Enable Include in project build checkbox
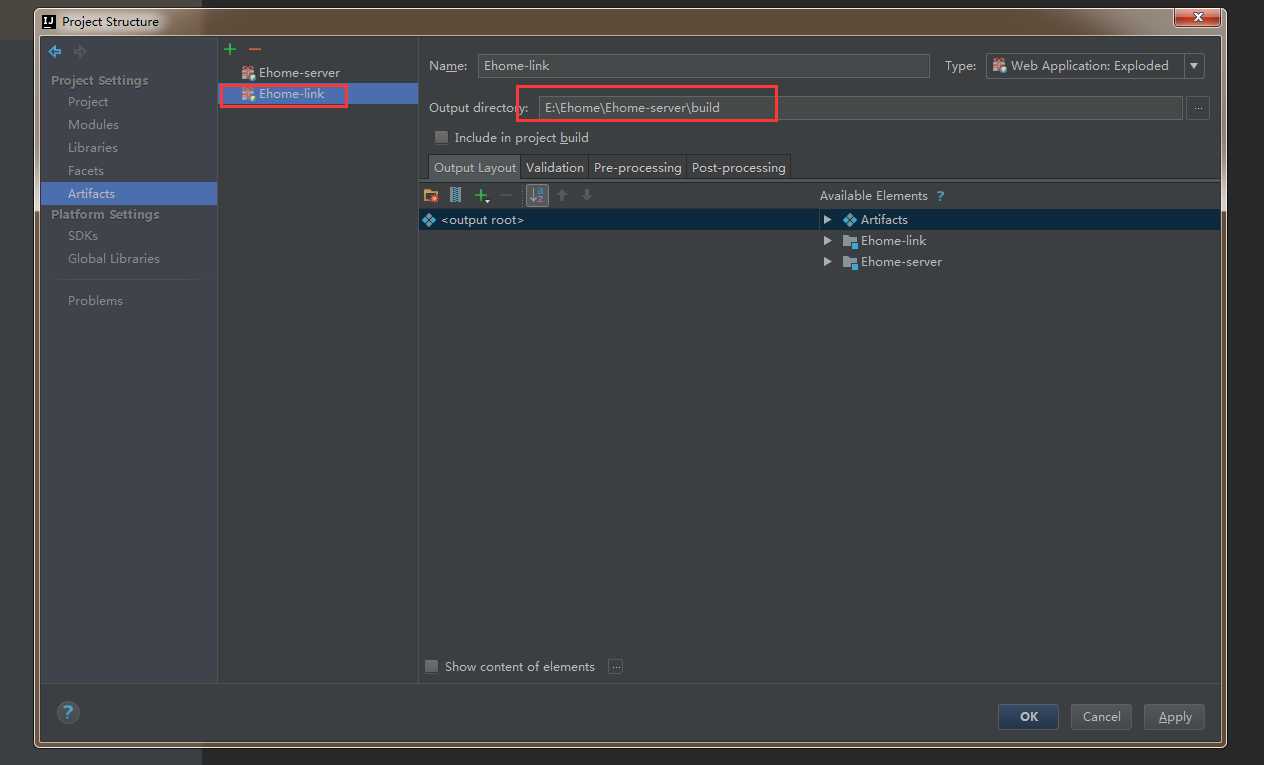Screen dimensions: 1264x765 441,137
